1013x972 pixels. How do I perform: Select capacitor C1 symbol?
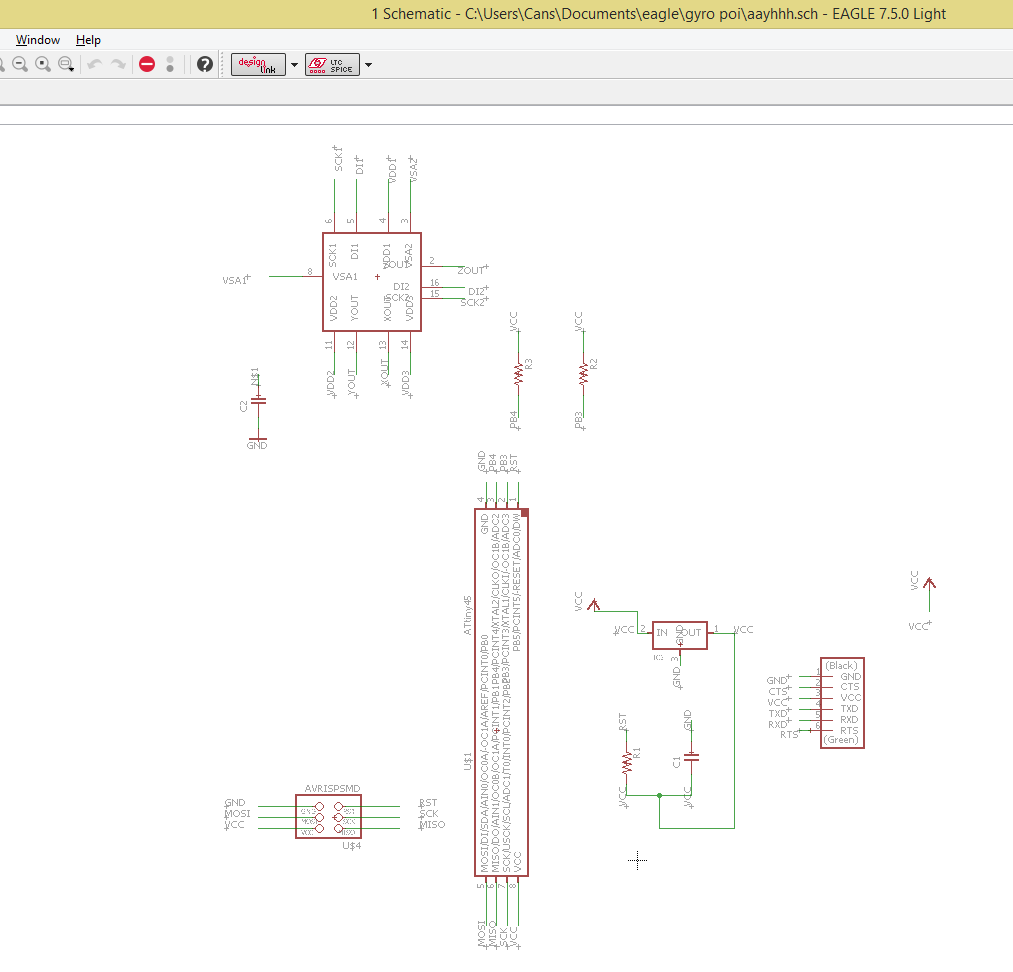(x=691, y=757)
